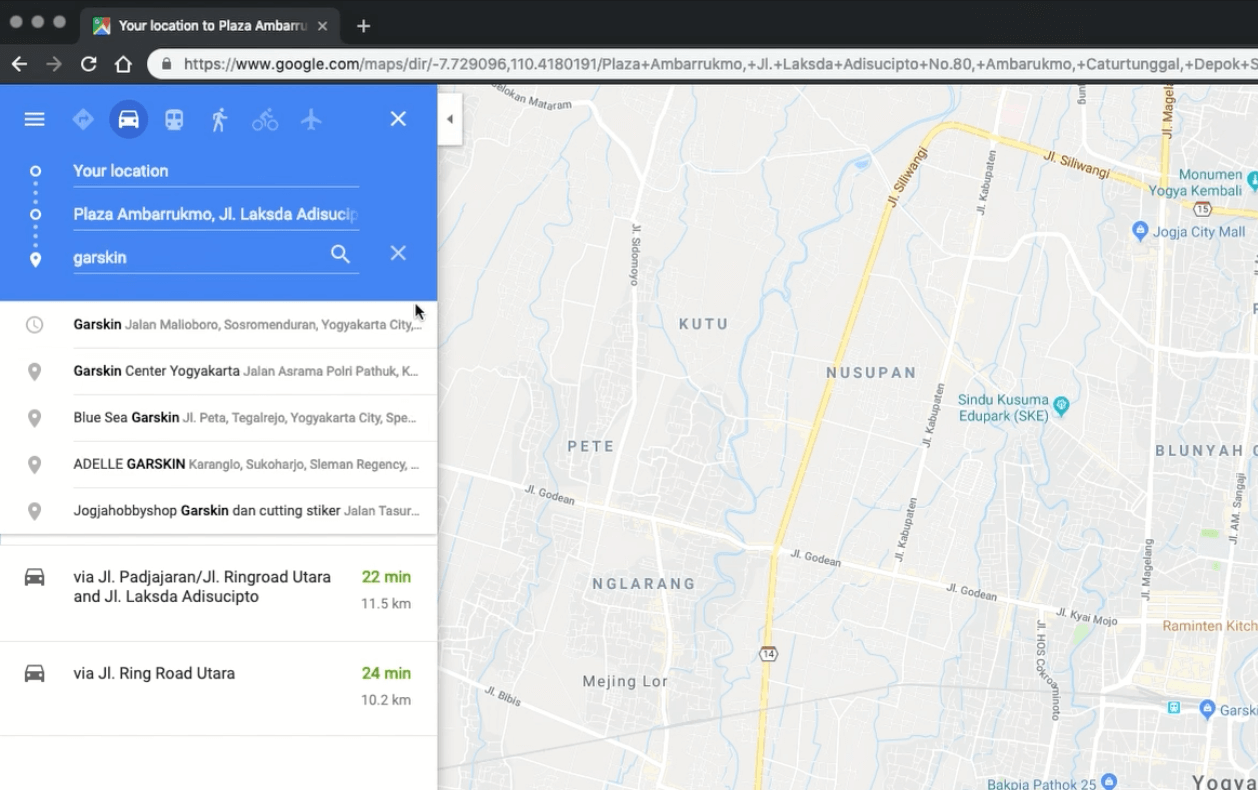Choose Garskin Center Yogyakarta suggestion
Viewport: 1258px width, 790px height.
218,371
